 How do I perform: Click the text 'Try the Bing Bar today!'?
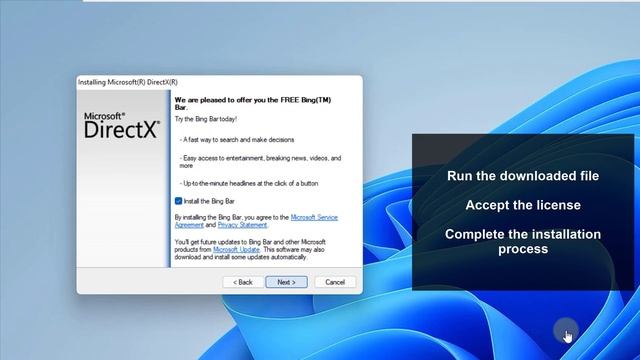pyautogui.click(x=206, y=119)
